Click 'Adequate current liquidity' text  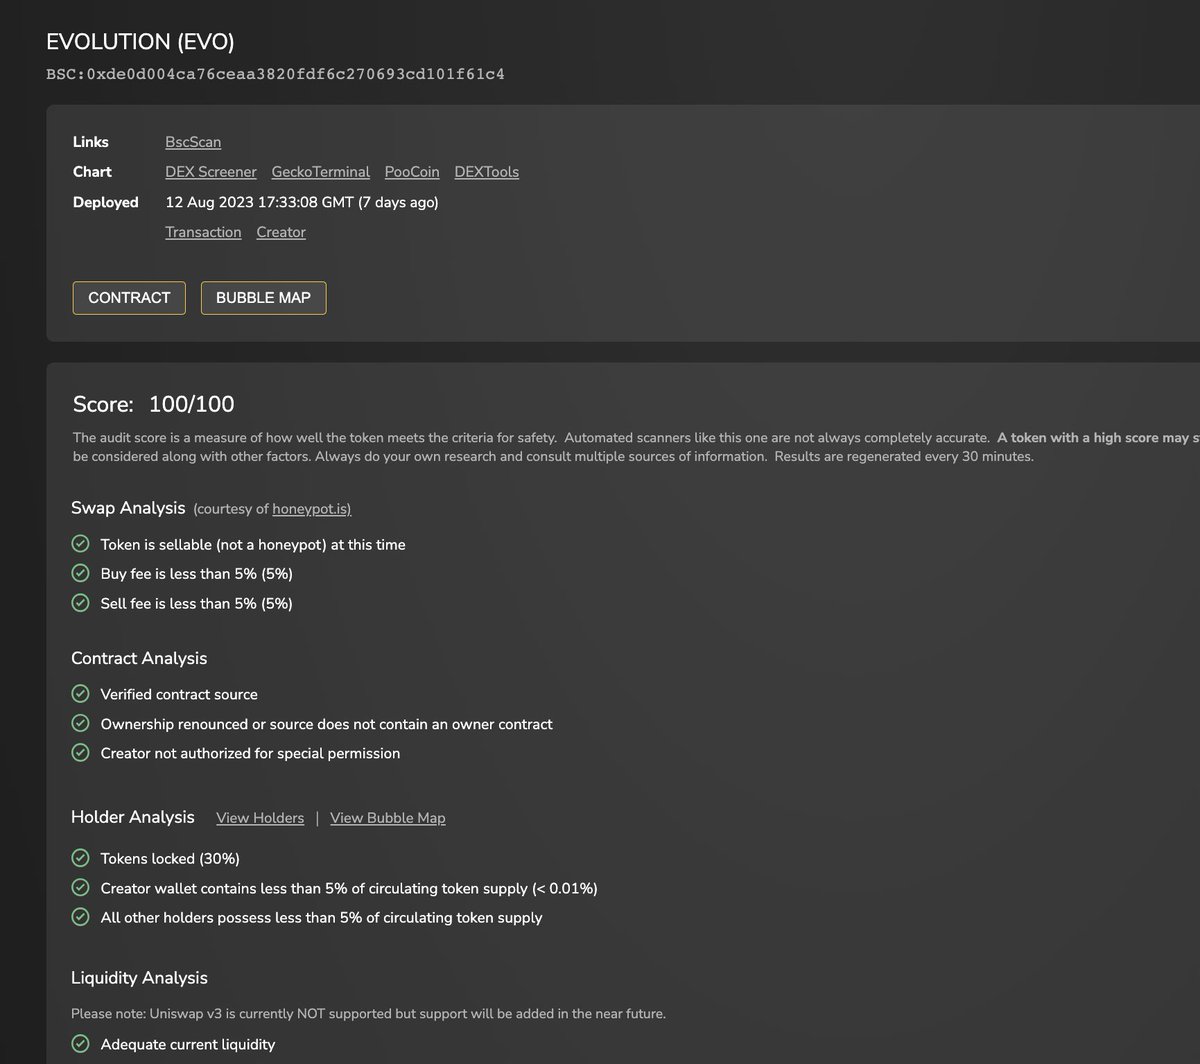[x=188, y=1045]
